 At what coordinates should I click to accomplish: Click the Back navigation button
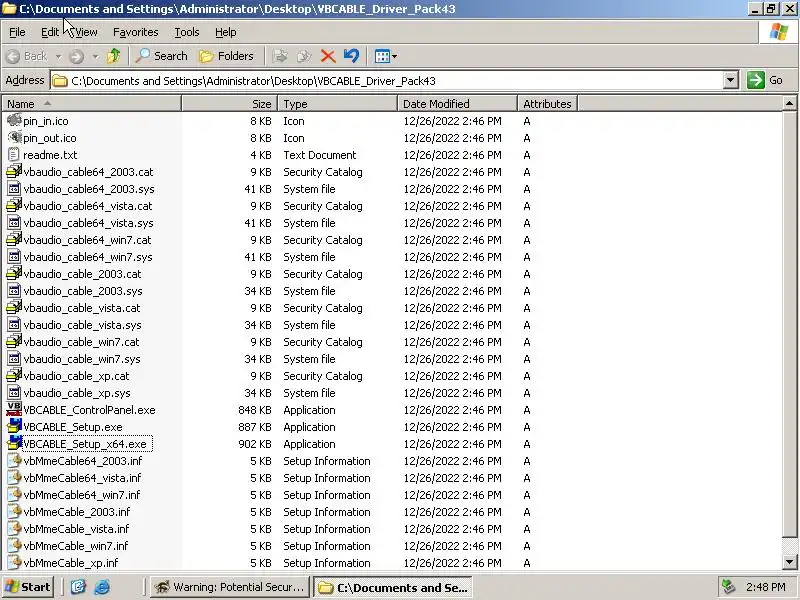tap(28, 56)
